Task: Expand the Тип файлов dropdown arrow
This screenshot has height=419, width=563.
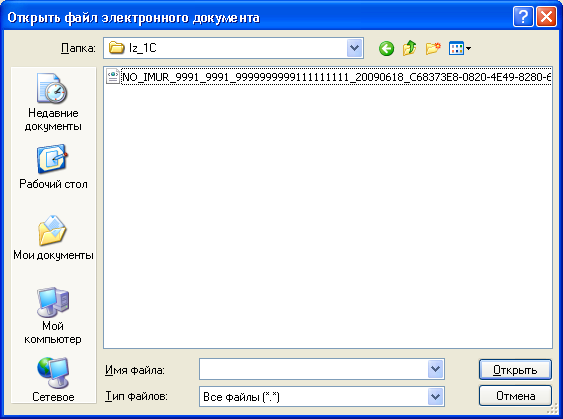Action: 436,396
